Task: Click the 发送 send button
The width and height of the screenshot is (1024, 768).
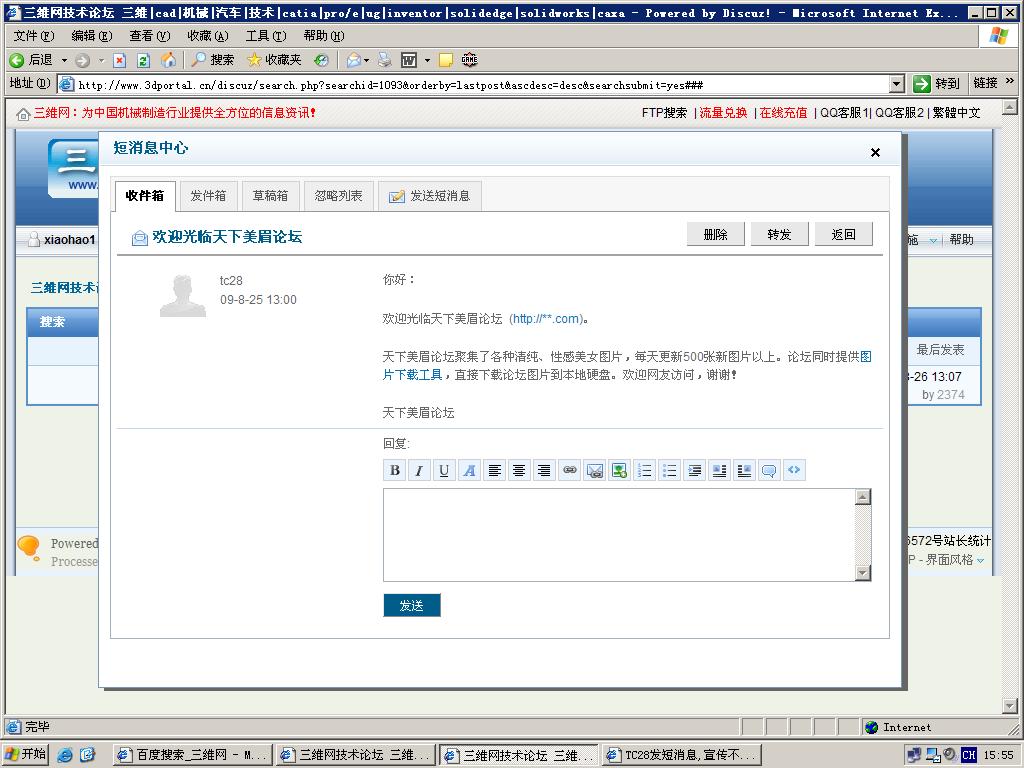Action: pos(412,605)
